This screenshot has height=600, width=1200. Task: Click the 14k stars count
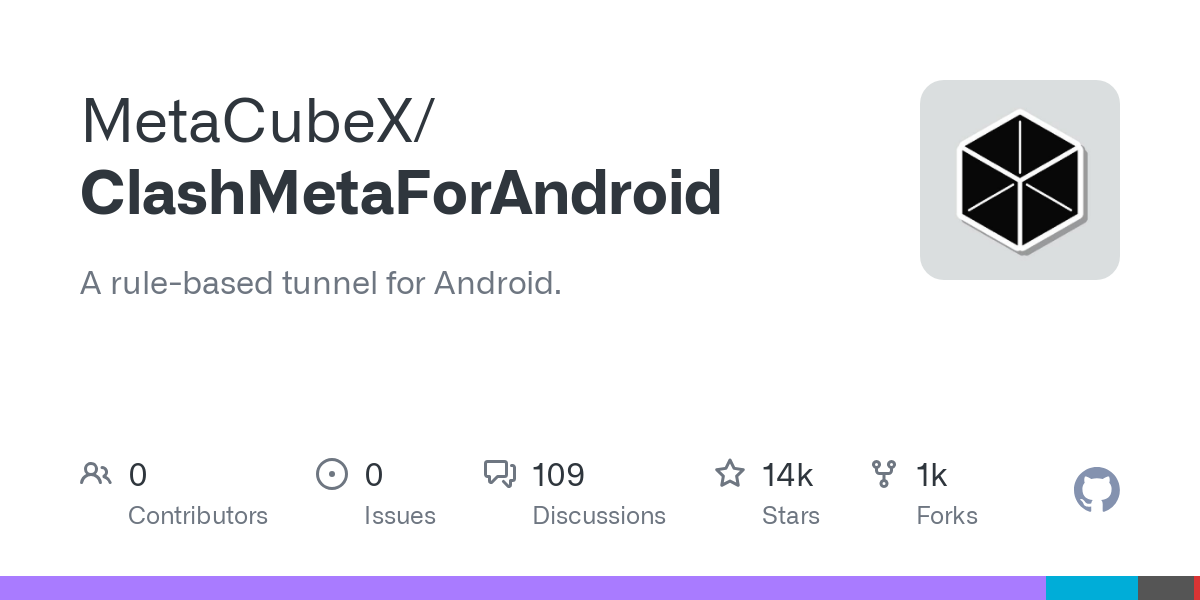pyautogui.click(x=787, y=475)
